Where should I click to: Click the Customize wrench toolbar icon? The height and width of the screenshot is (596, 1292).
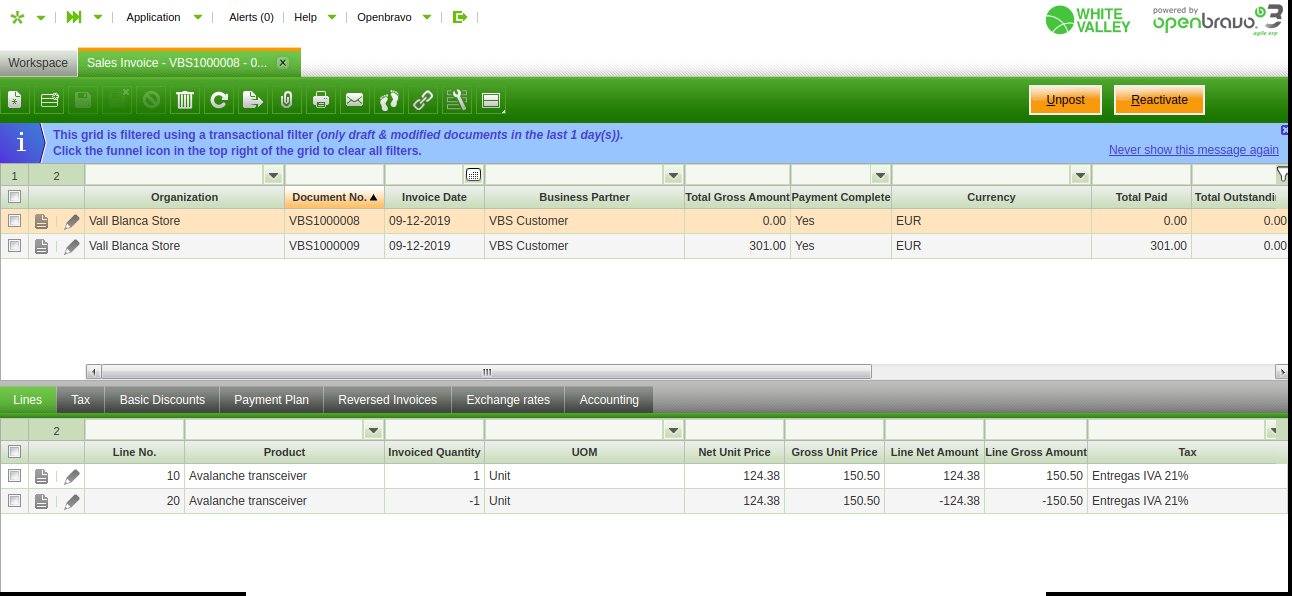tap(457, 100)
